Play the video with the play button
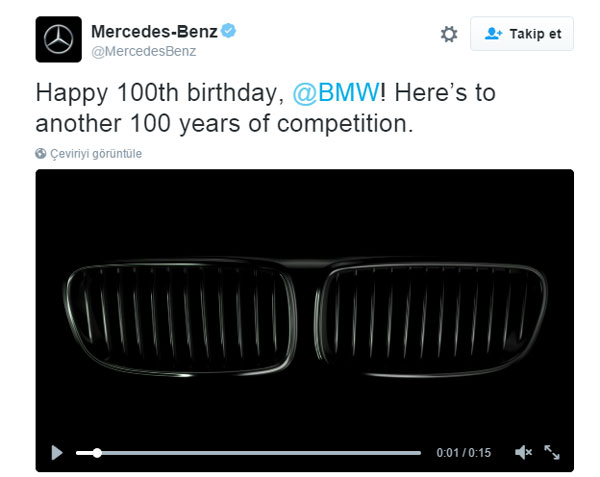Viewport: 600px width, 477px height. tap(57, 452)
